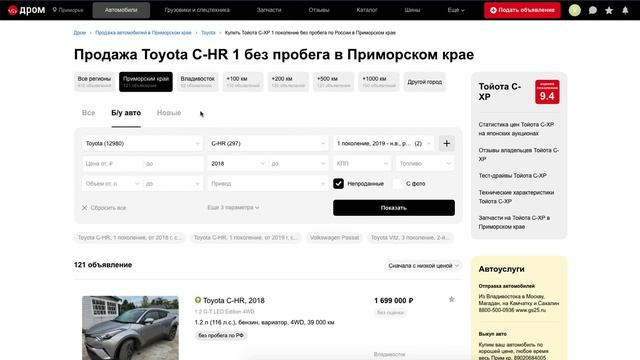Switch to the Все tab

(x=88, y=113)
